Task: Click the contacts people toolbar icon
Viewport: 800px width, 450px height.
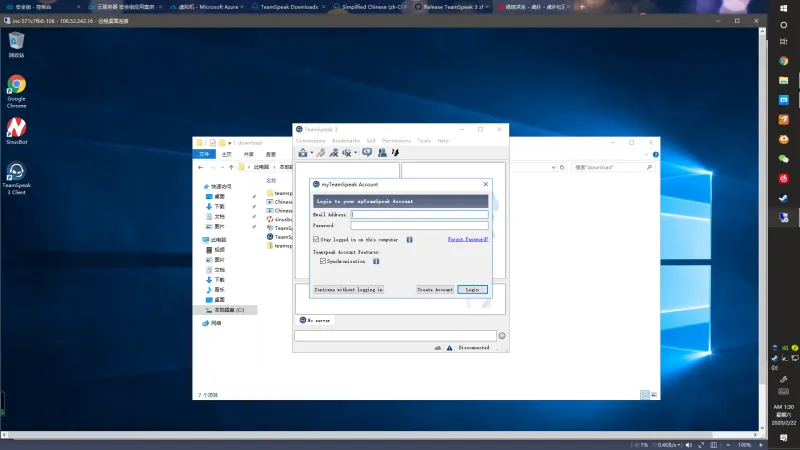Action: click(x=382, y=153)
